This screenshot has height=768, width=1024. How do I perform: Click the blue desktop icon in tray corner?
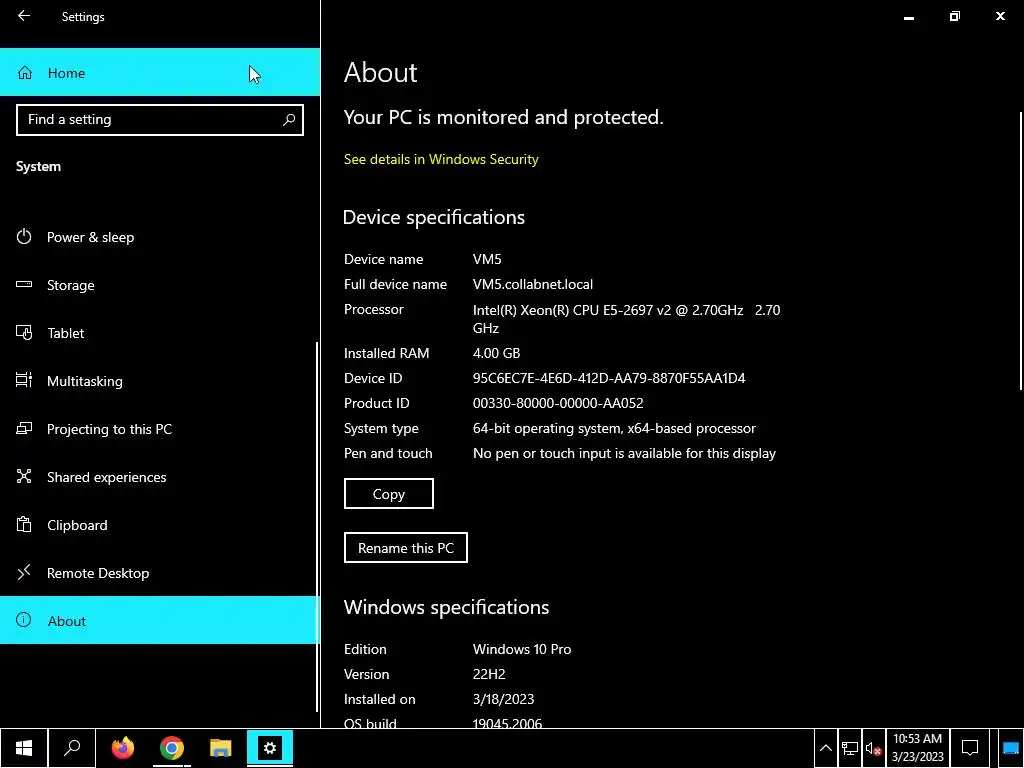click(x=1010, y=748)
